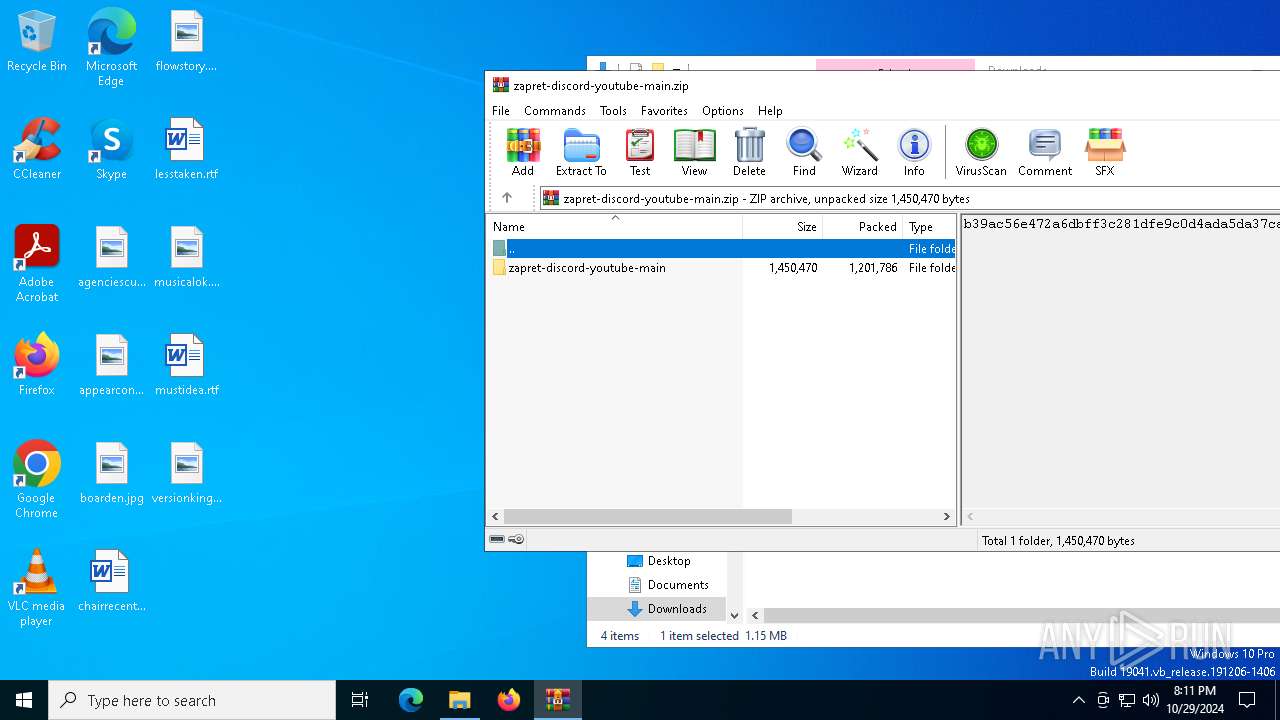
Task: Select the mustidea.rtf desktop file
Action: coord(186,365)
